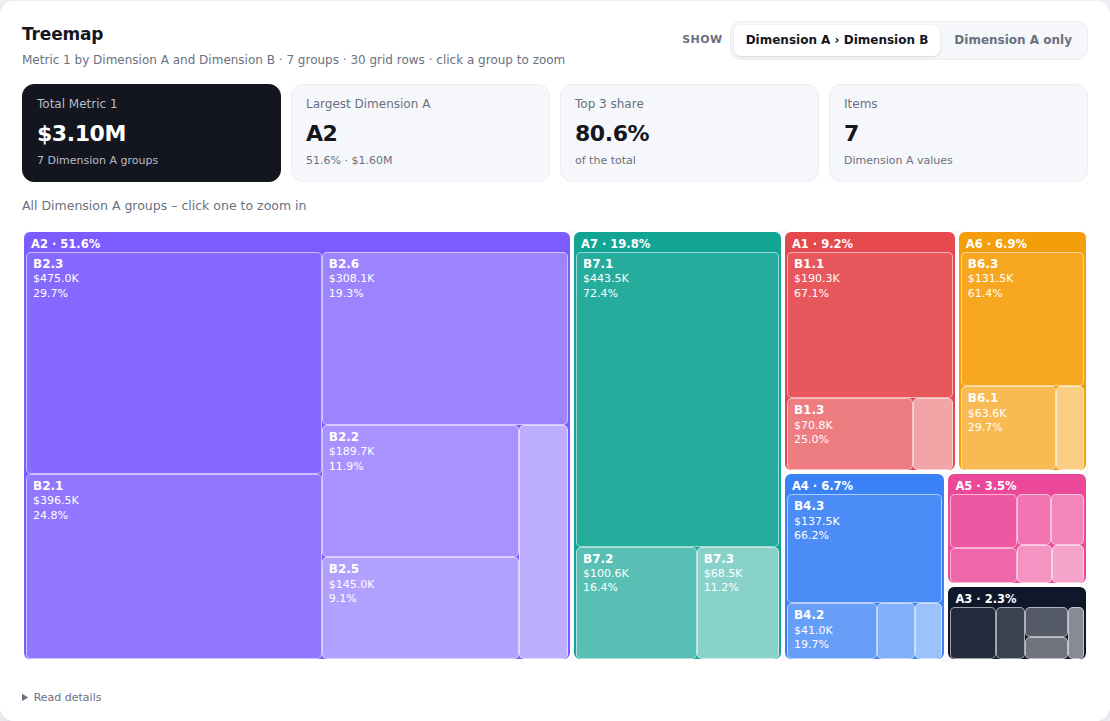Zoom into the A6 · 6.9% group header
Screen dimensions: 1110x721
click(1022, 243)
